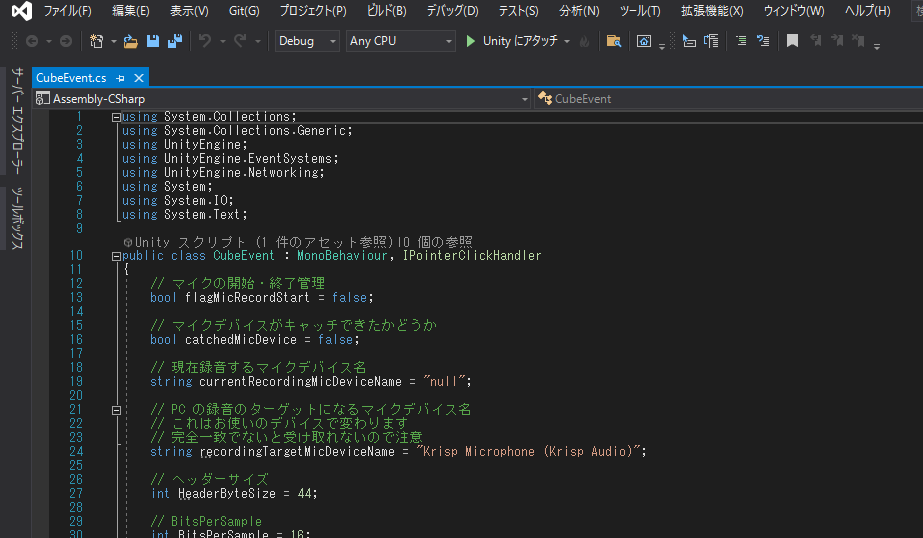Click the Navigate Forward arrow icon
This screenshot has height=538, width=923.
click(x=66, y=41)
